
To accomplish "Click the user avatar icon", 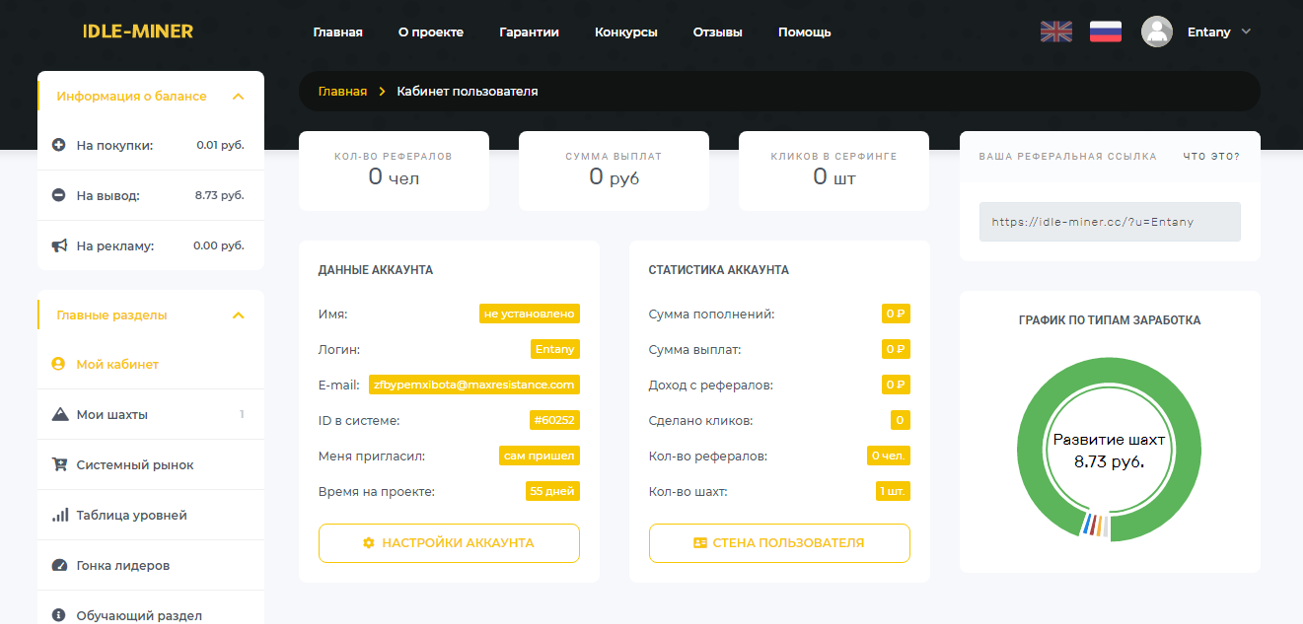I will point(1157,31).
